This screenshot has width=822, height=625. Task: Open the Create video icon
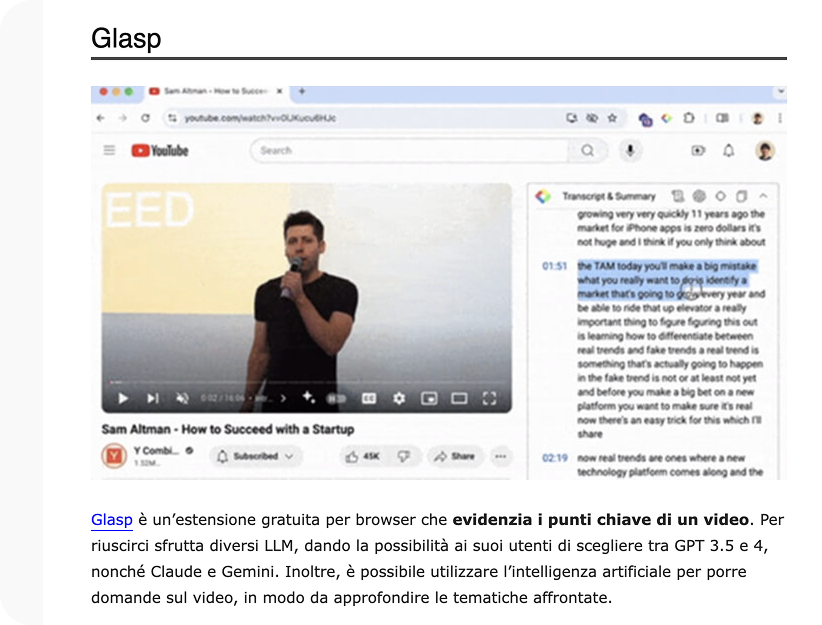click(x=698, y=150)
